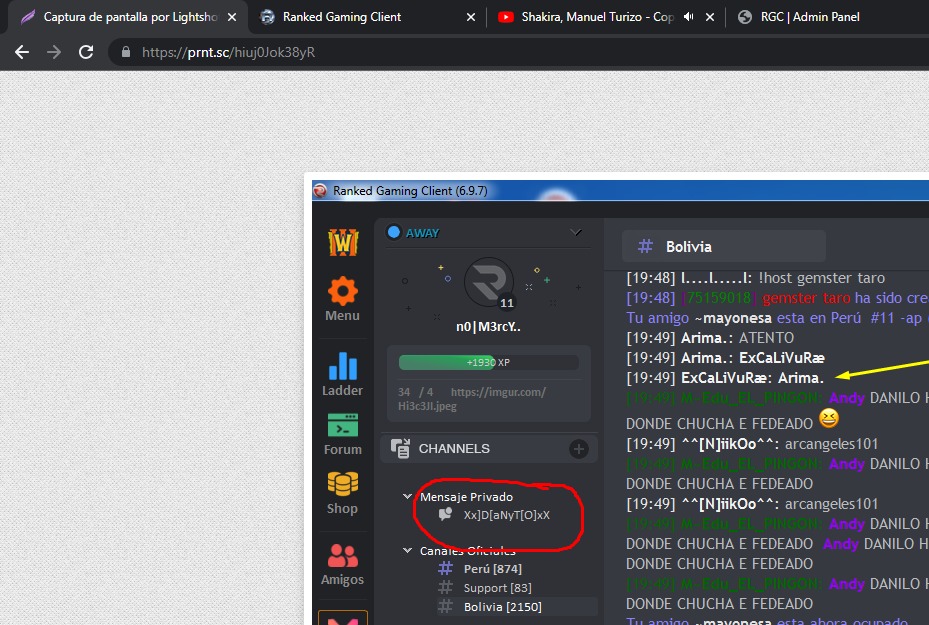Open private chat with Xx]D[aNyT[O]xX

(x=507, y=515)
